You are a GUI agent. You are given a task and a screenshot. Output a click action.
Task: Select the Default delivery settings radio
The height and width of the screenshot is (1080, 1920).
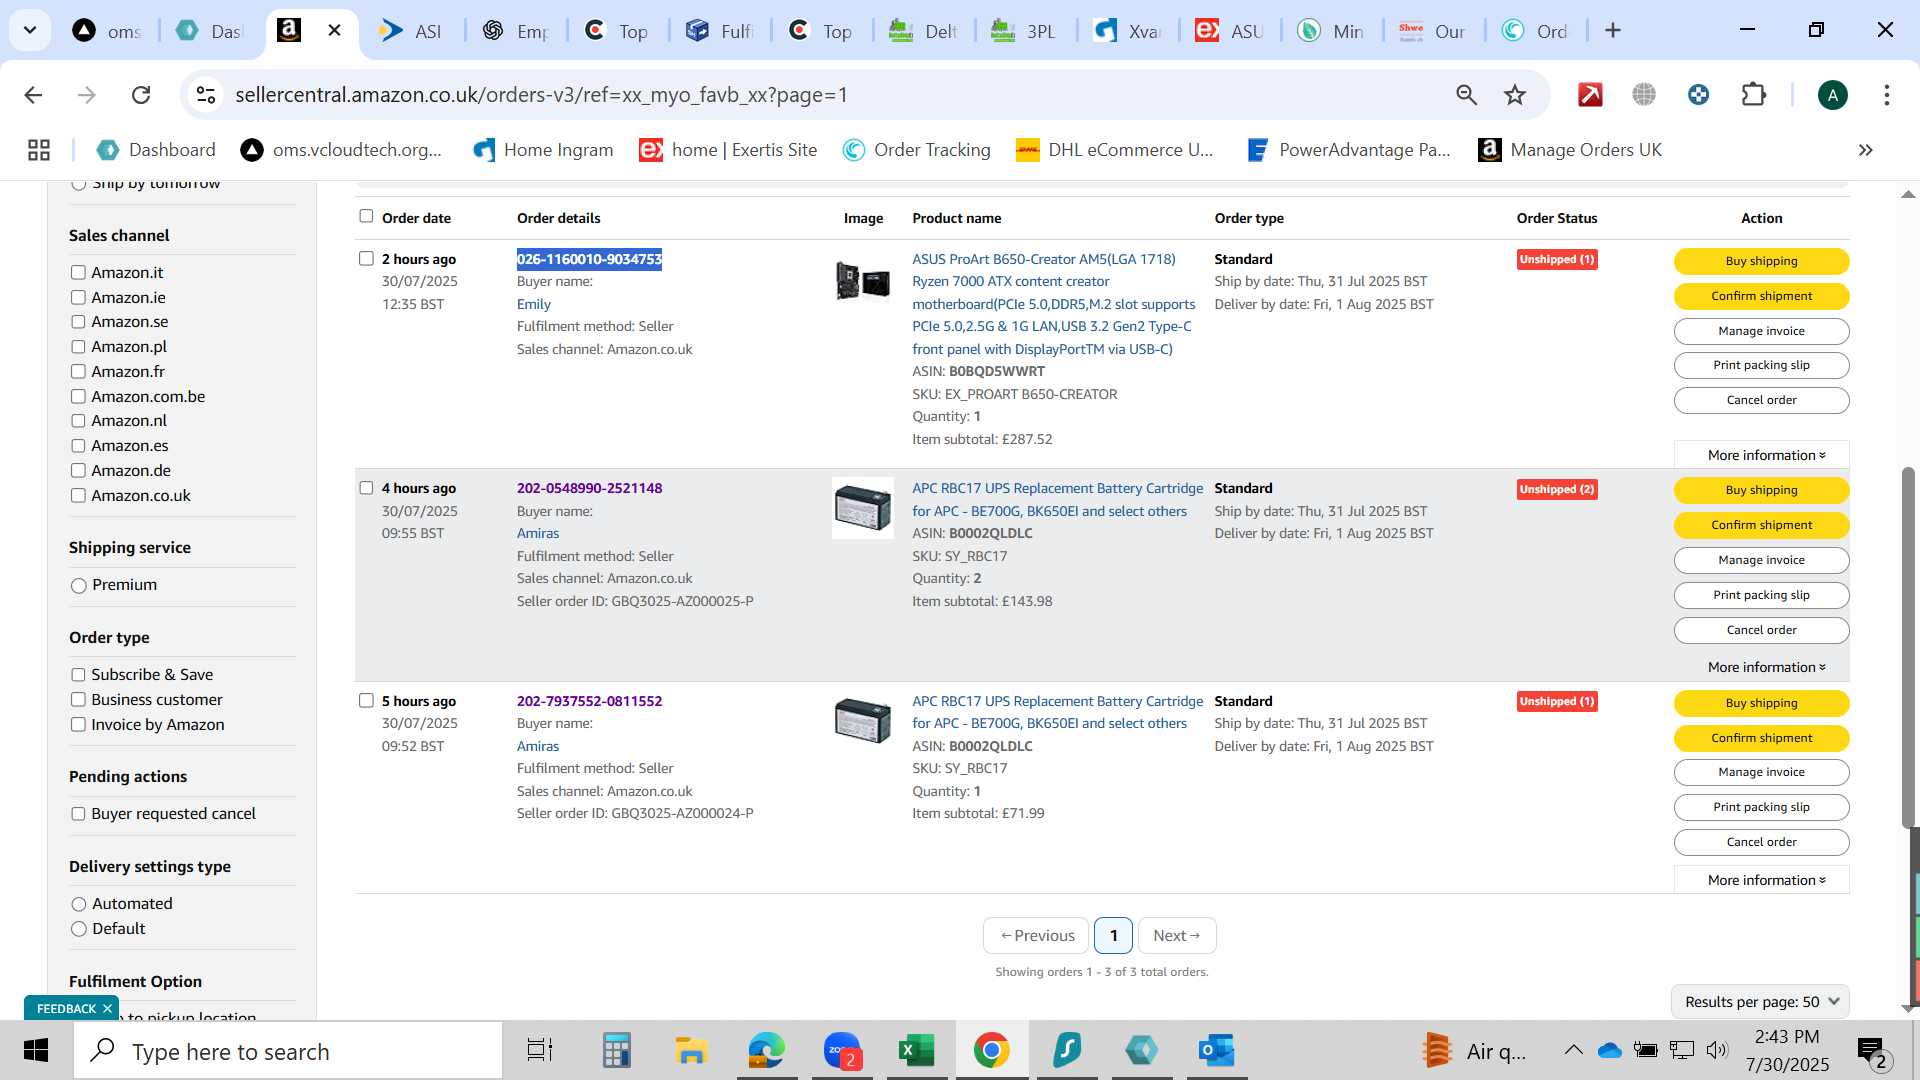coord(79,929)
